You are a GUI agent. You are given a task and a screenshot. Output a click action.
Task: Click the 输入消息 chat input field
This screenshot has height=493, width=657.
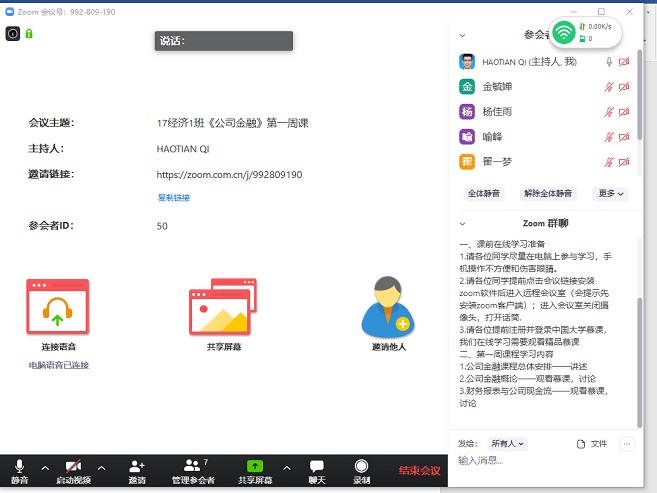pos(540,461)
